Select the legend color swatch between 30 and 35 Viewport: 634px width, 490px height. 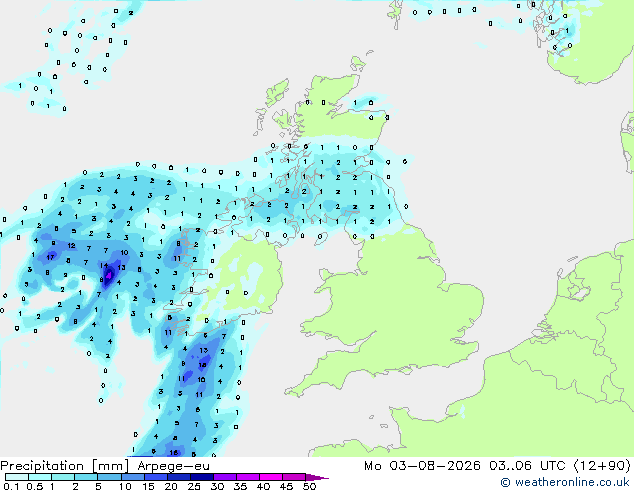click(x=225, y=477)
